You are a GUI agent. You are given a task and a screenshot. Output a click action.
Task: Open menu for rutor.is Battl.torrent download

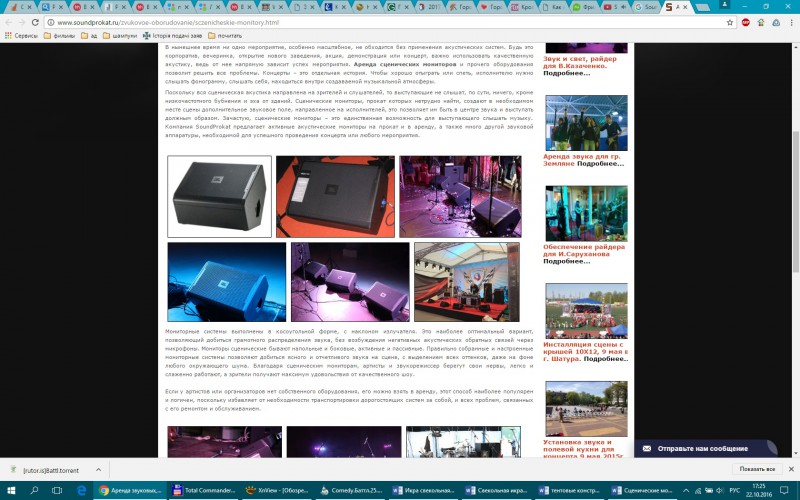(98, 469)
